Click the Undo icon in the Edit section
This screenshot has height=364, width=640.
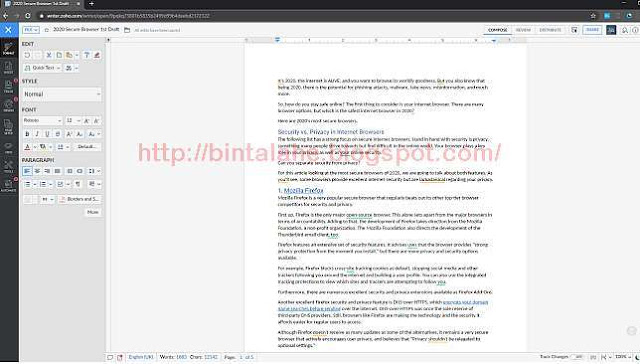pyautogui.click(x=27, y=55)
